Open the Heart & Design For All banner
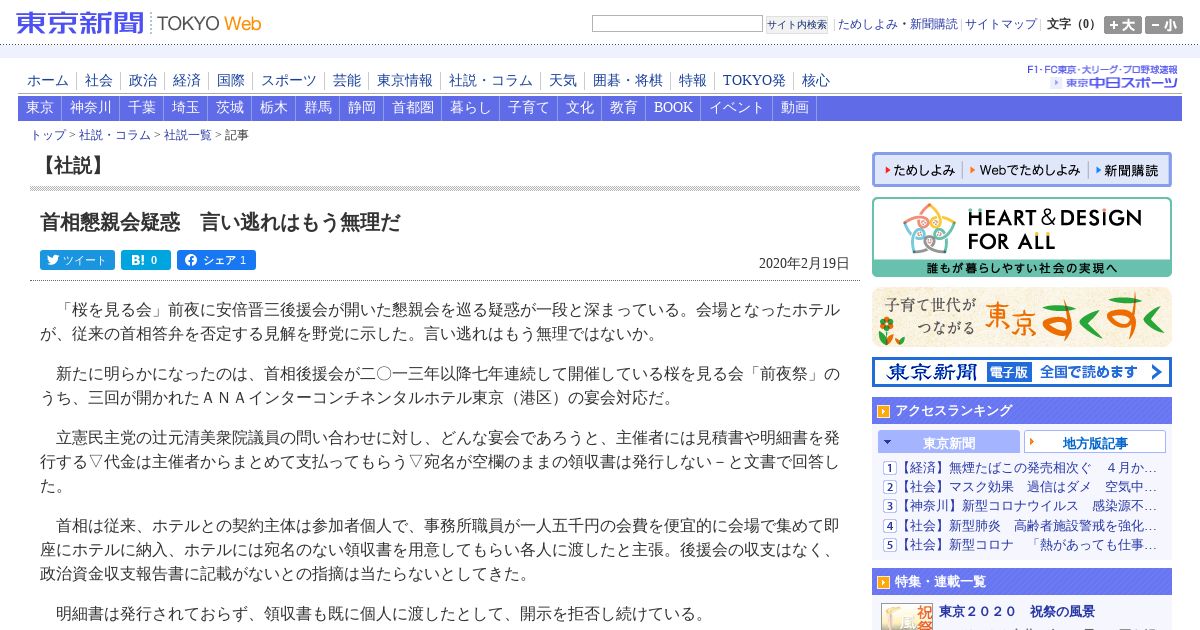This screenshot has width=1200, height=630. (1021, 237)
